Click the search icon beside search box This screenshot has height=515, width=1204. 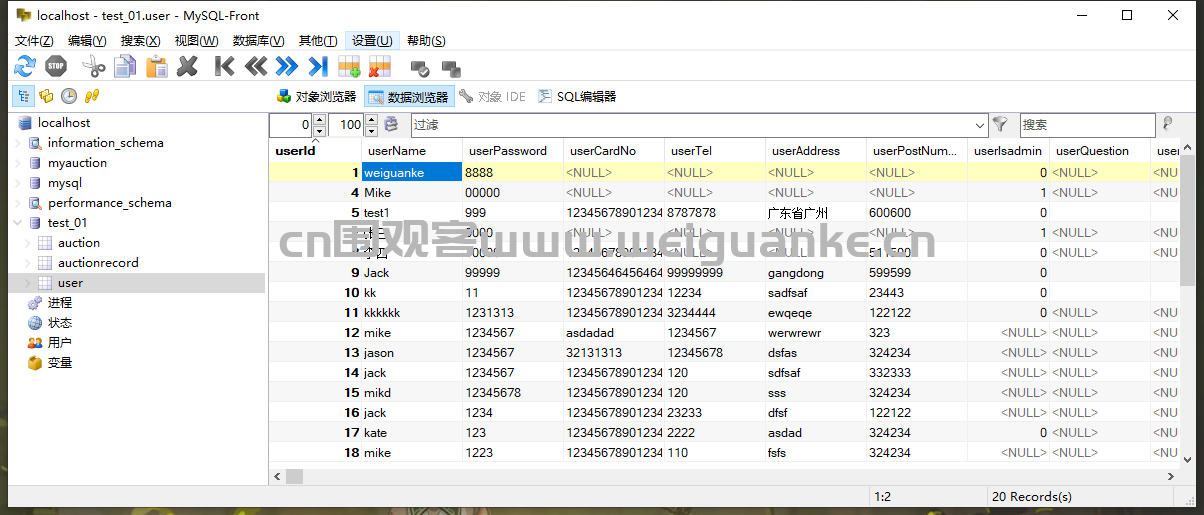click(x=1167, y=125)
